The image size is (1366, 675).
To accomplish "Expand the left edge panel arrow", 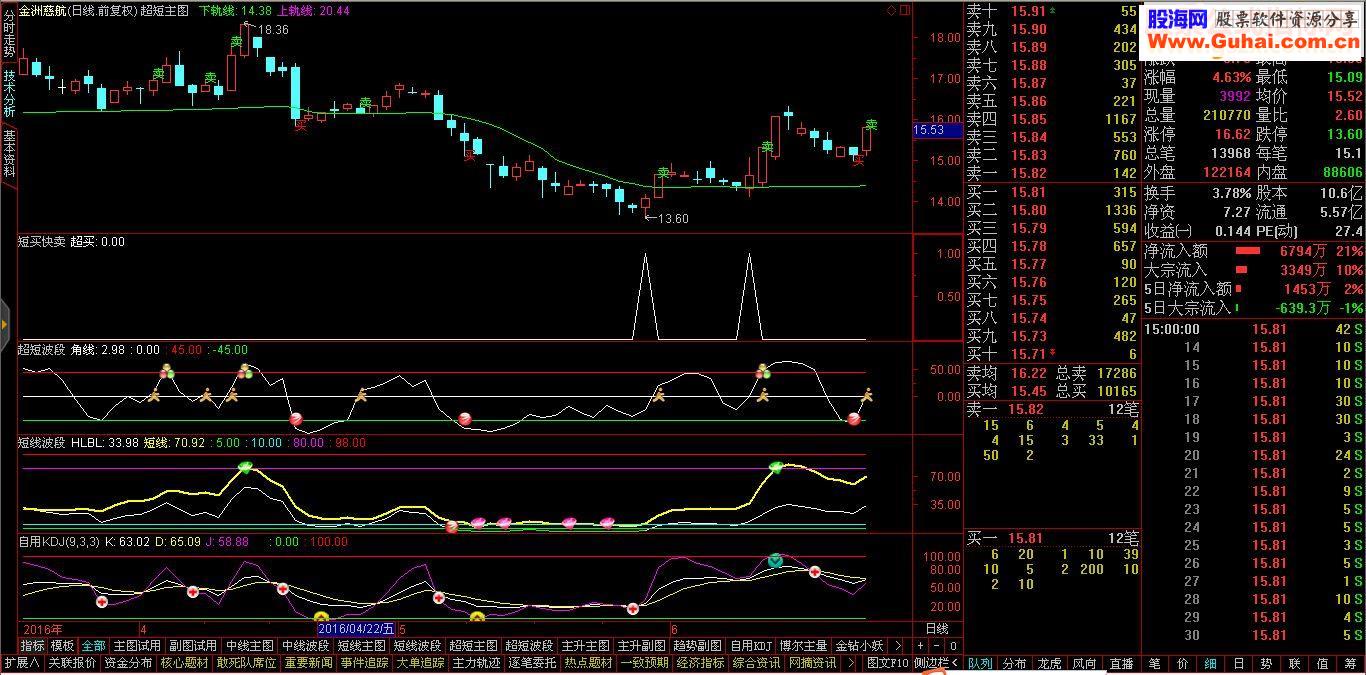I will pos(4,325).
